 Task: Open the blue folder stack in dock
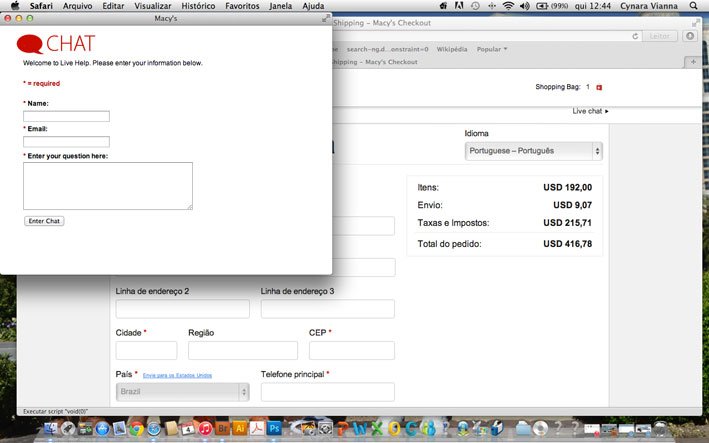point(524,428)
